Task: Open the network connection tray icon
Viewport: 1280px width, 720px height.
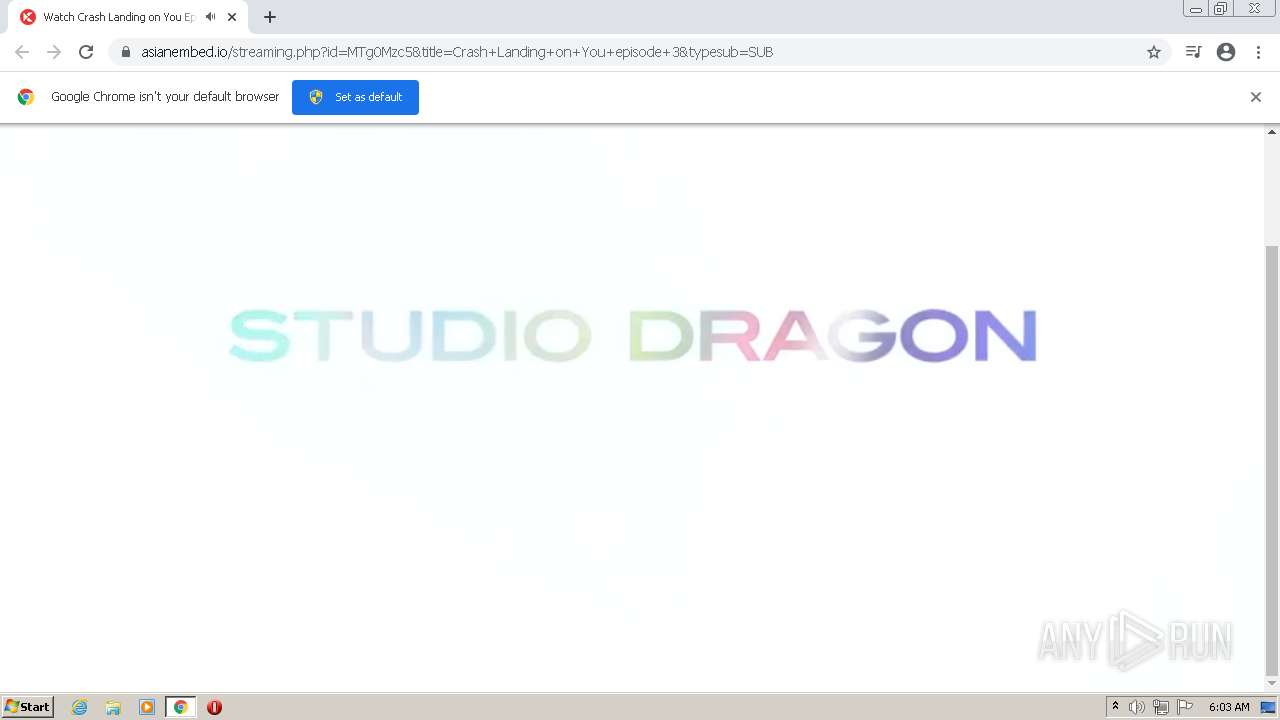Action: 1161,707
